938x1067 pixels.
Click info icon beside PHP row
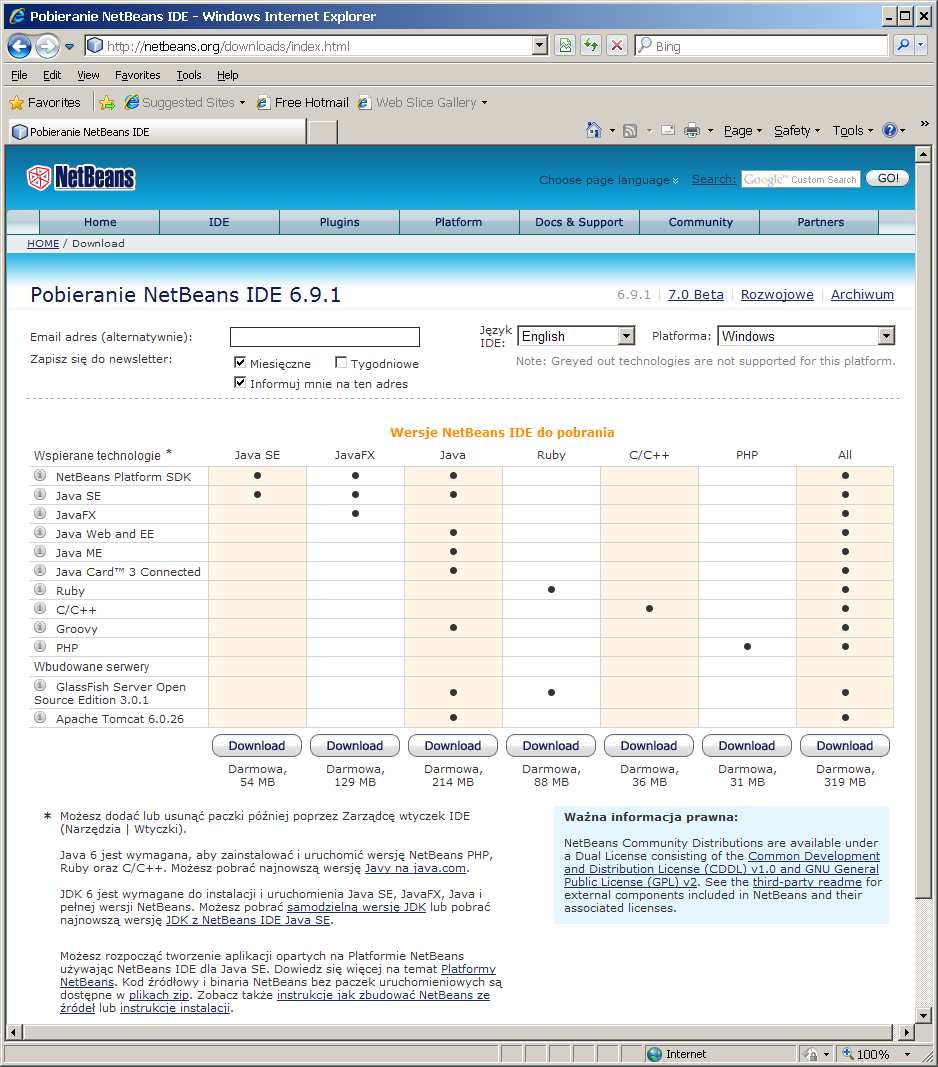40,647
